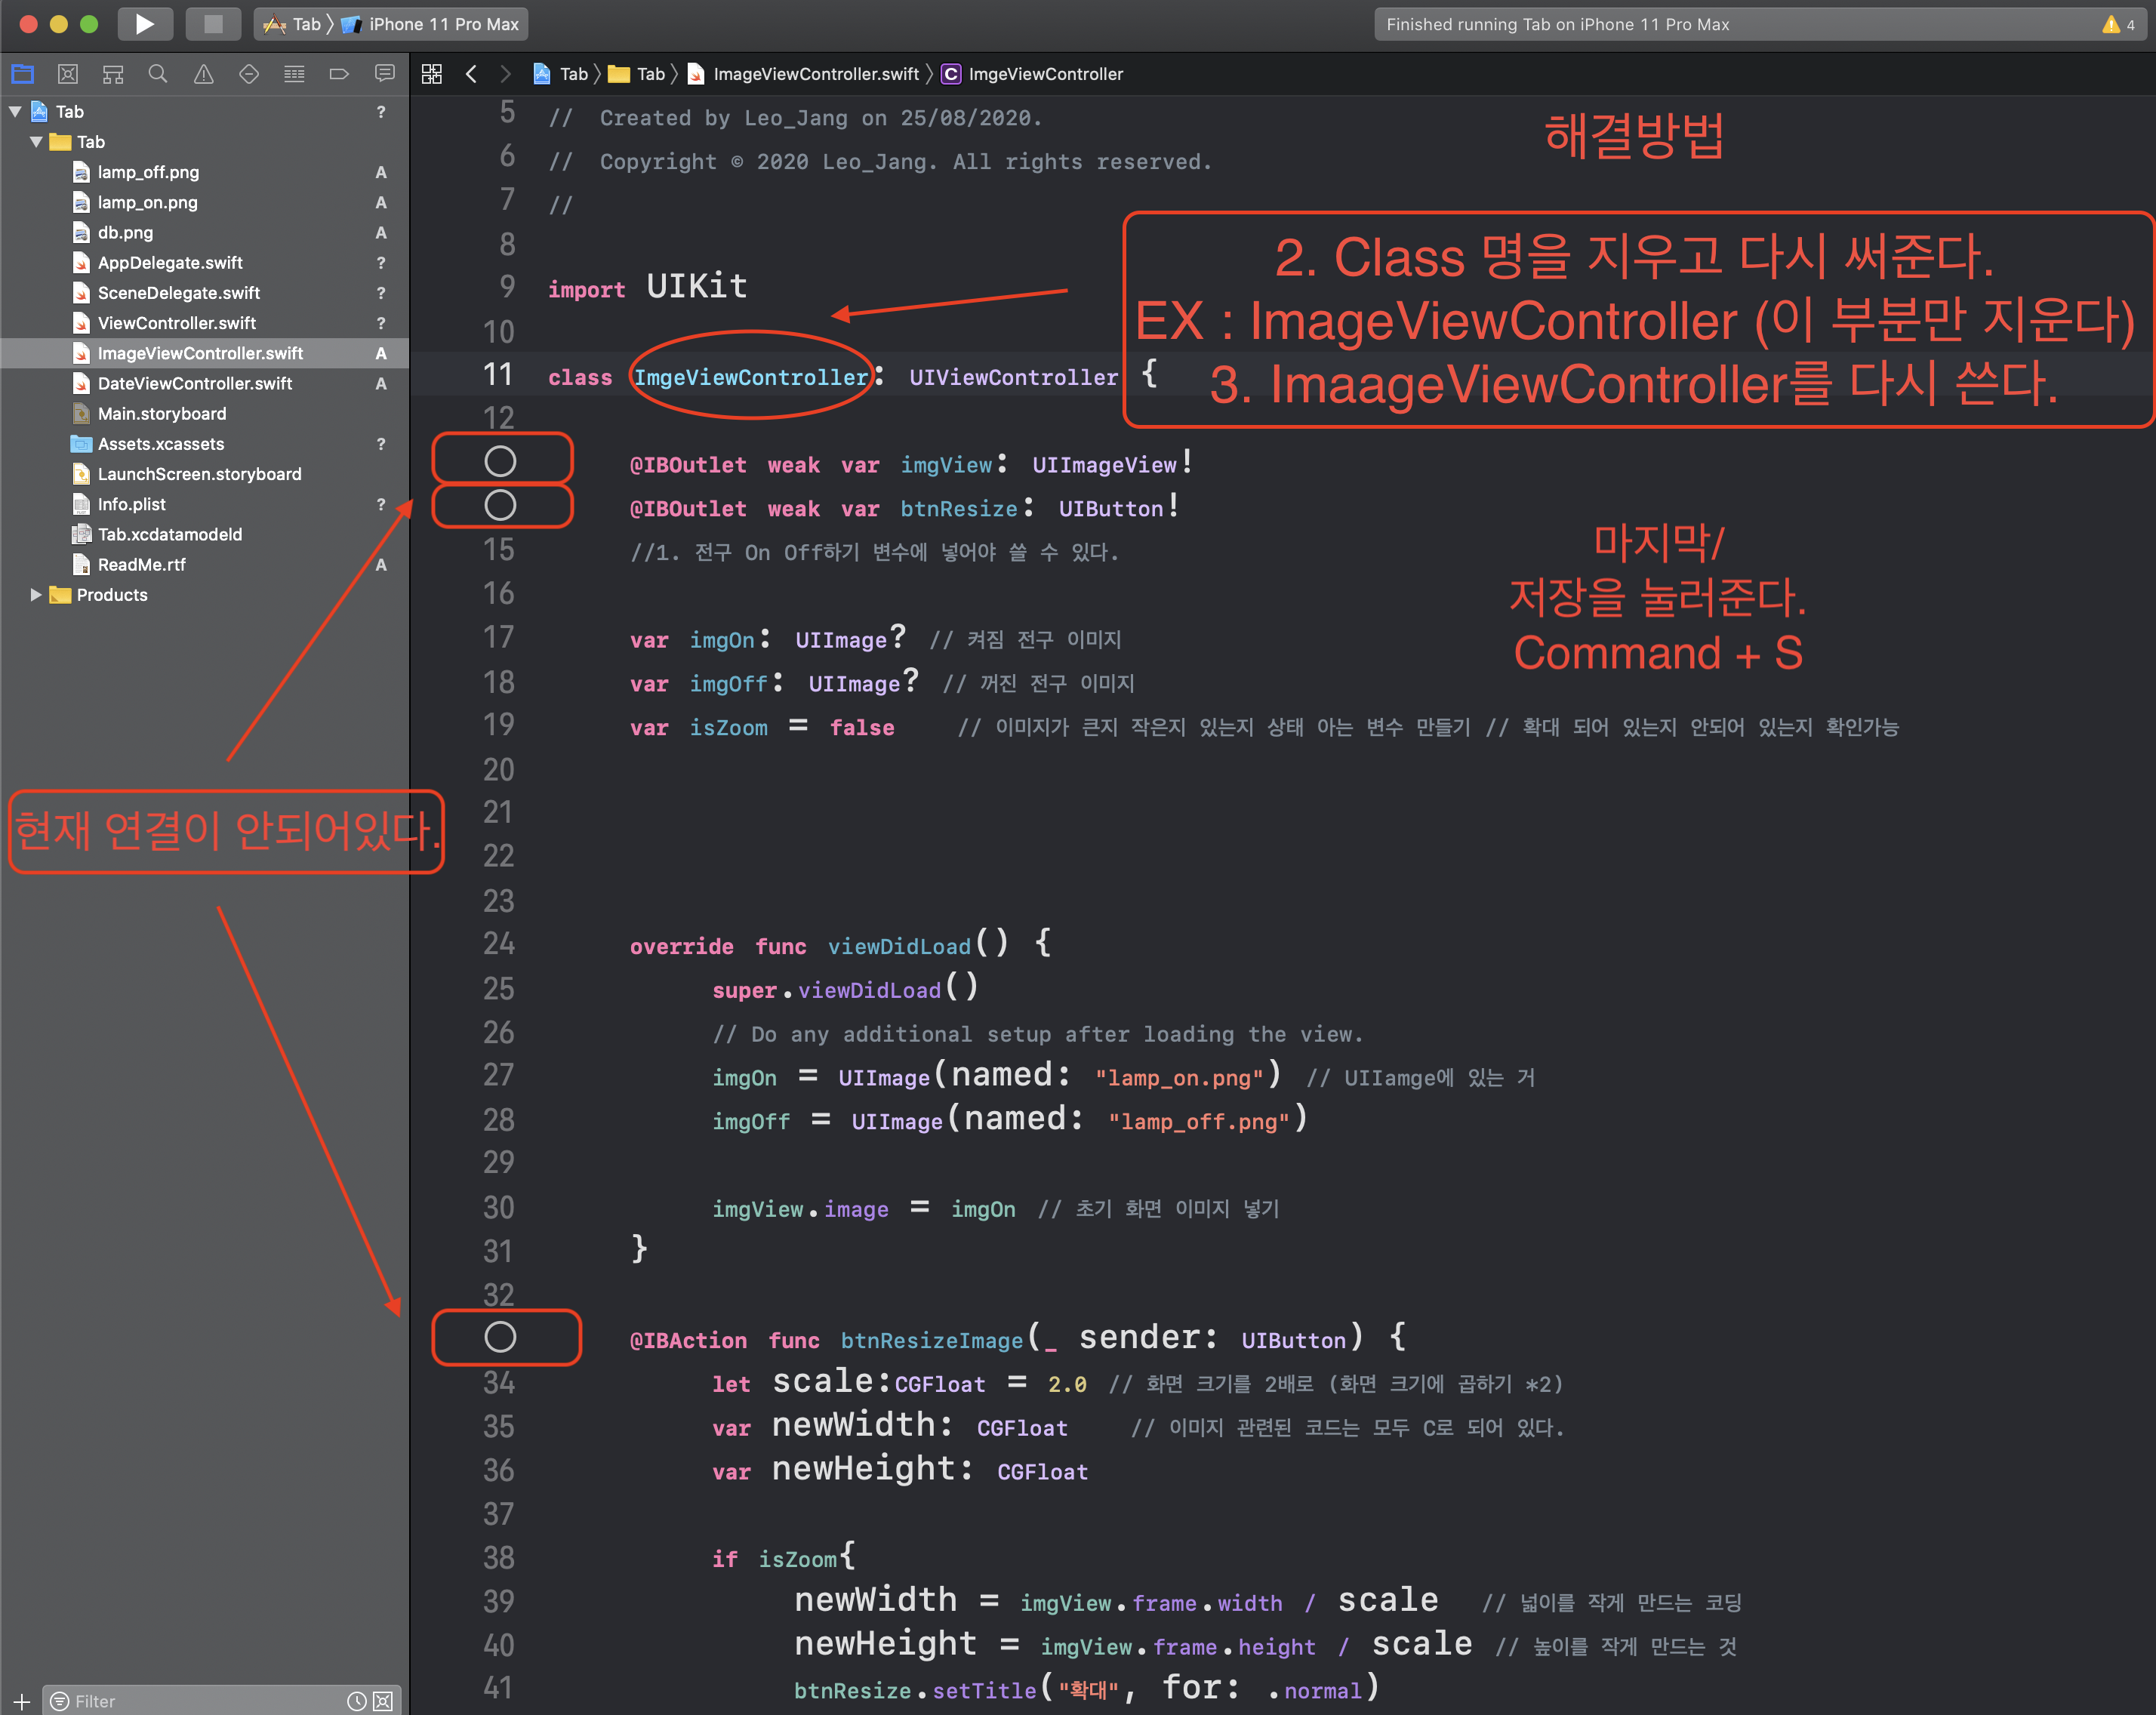Click the btnResize outlet connection circle
Image resolution: width=2156 pixels, height=1715 pixels.
[500, 505]
